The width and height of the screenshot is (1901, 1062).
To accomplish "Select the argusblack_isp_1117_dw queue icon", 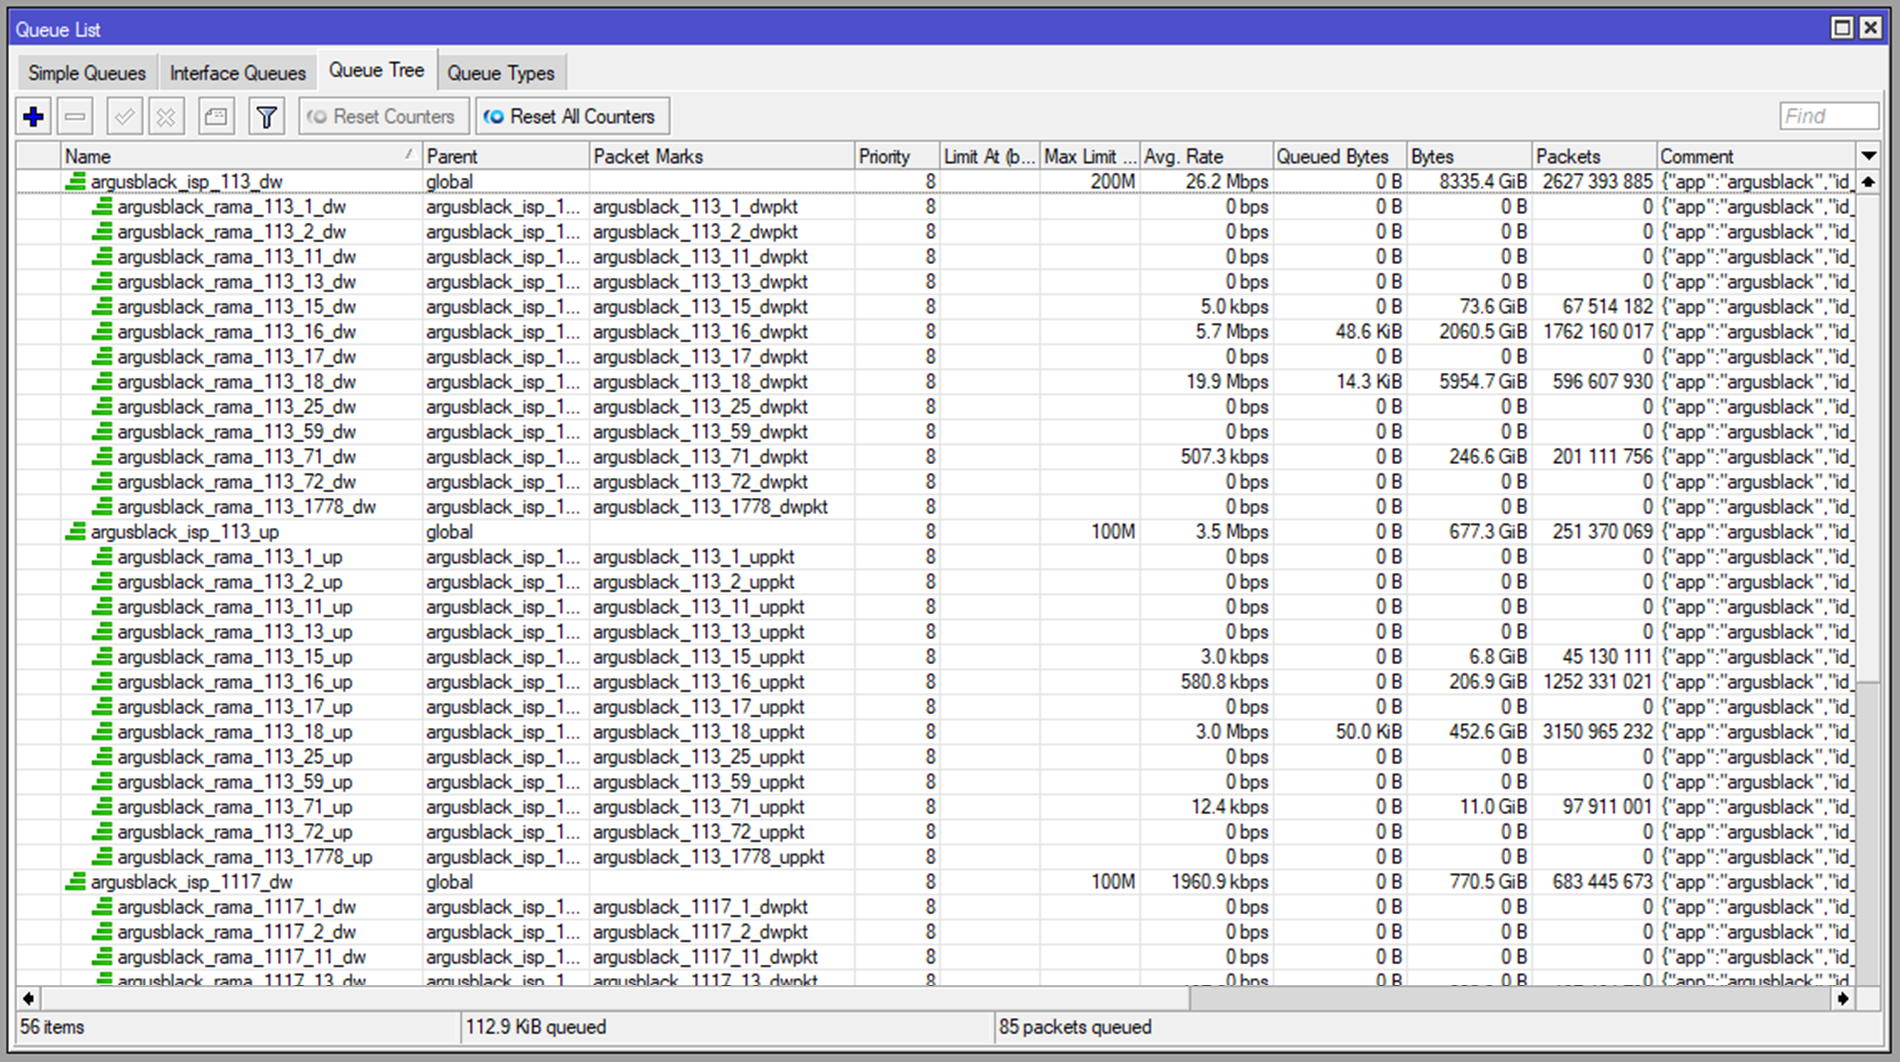I will coord(76,882).
